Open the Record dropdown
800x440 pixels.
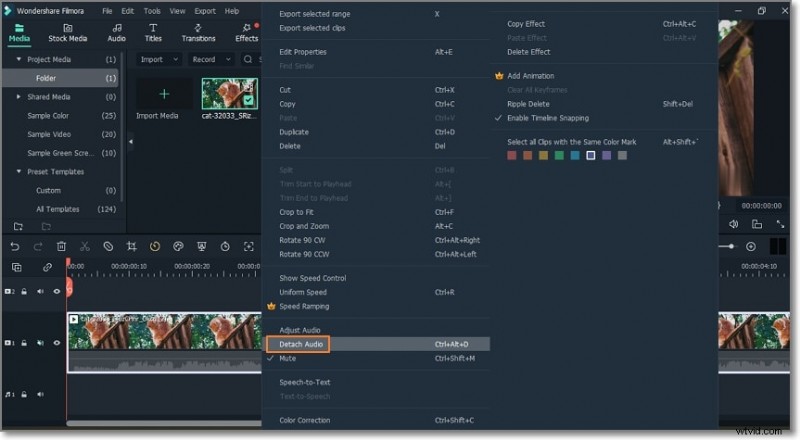211,59
